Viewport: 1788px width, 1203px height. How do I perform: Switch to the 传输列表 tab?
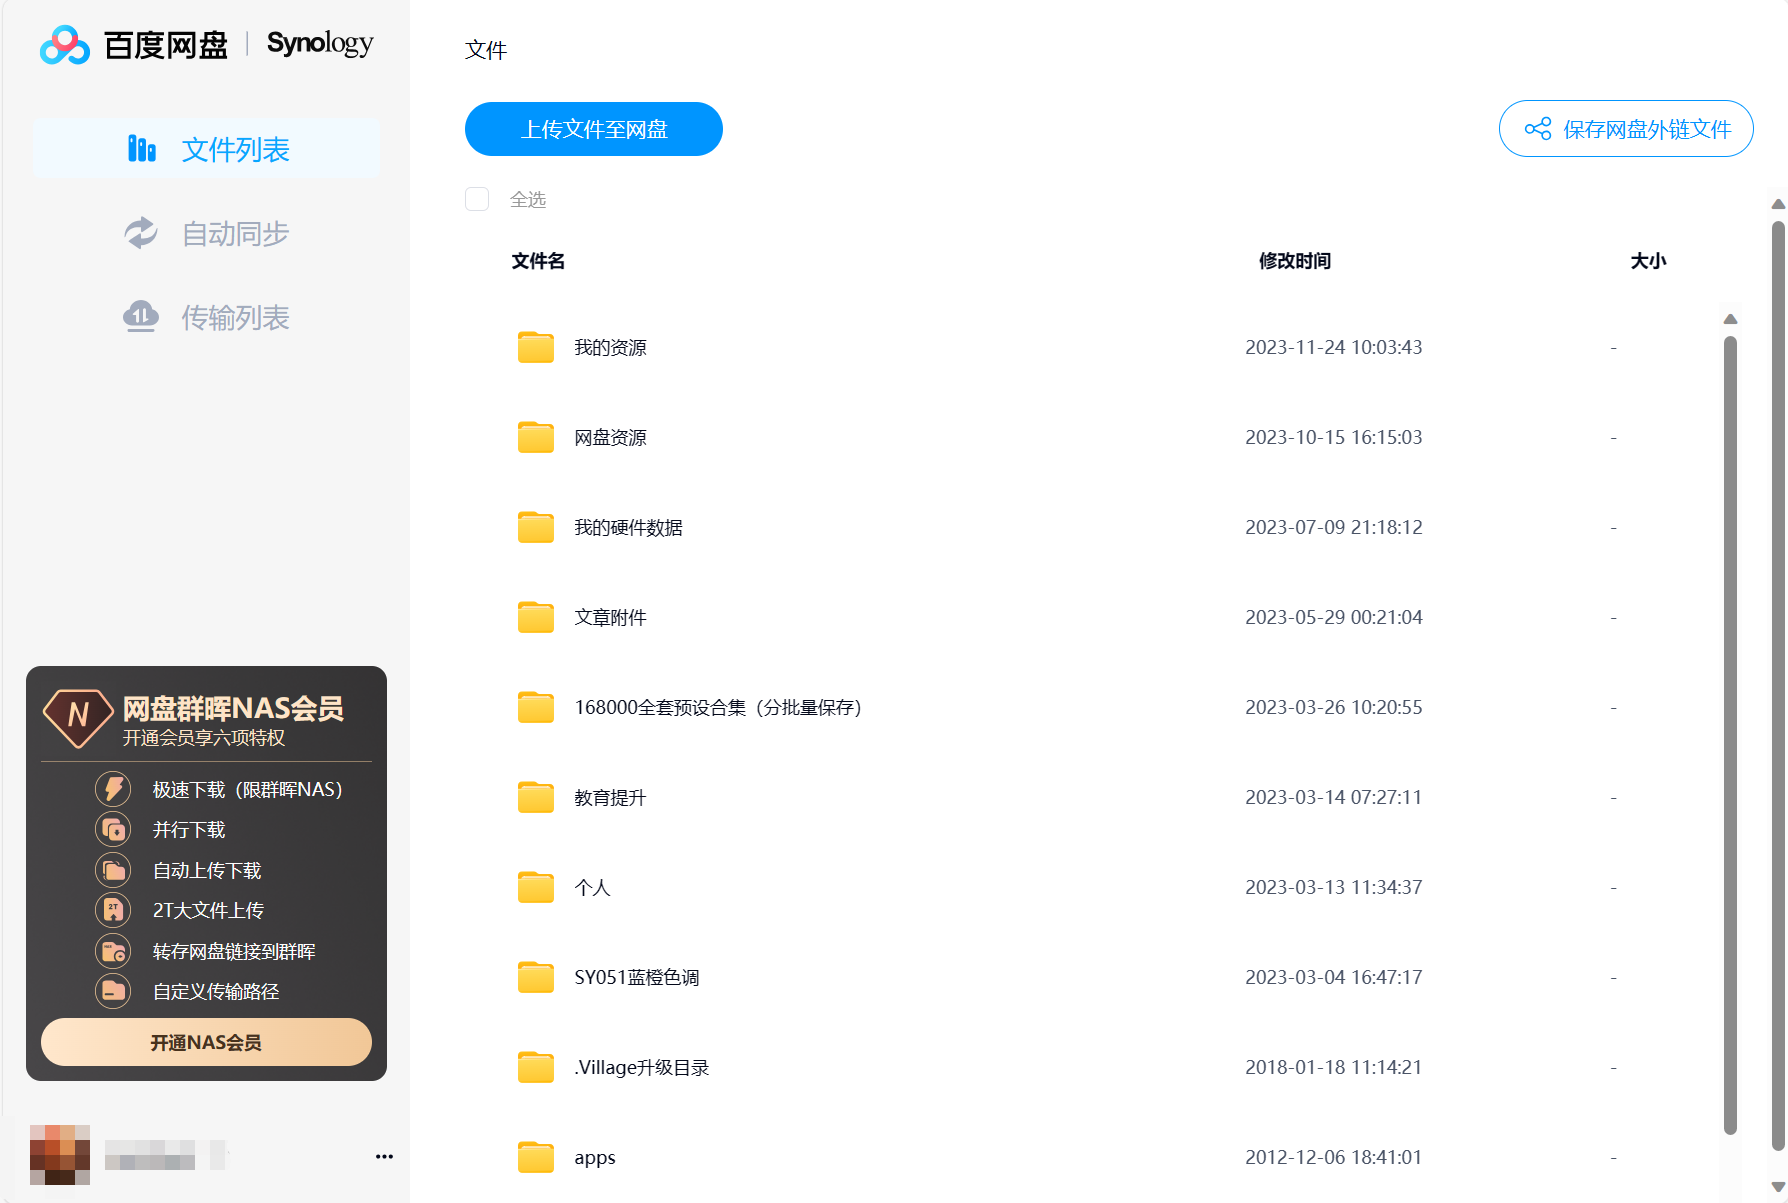pyautogui.click(x=207, y=317)
